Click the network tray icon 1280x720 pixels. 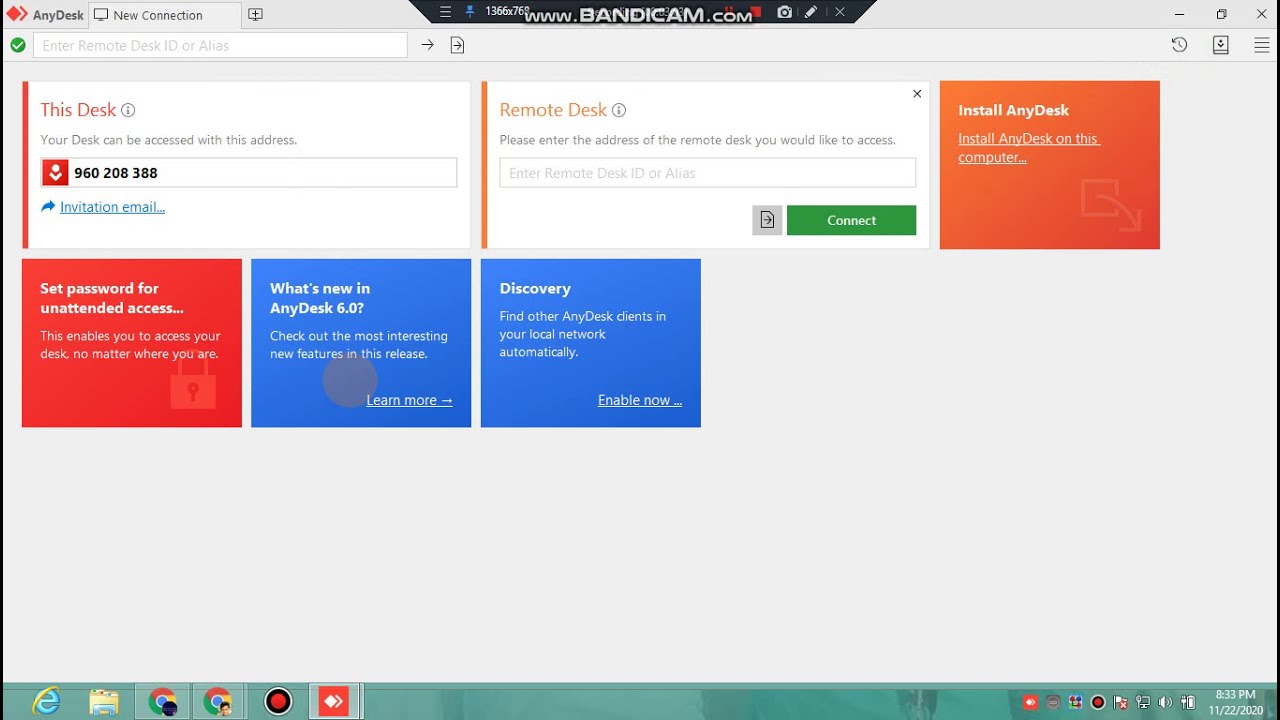pos(1143,702)
